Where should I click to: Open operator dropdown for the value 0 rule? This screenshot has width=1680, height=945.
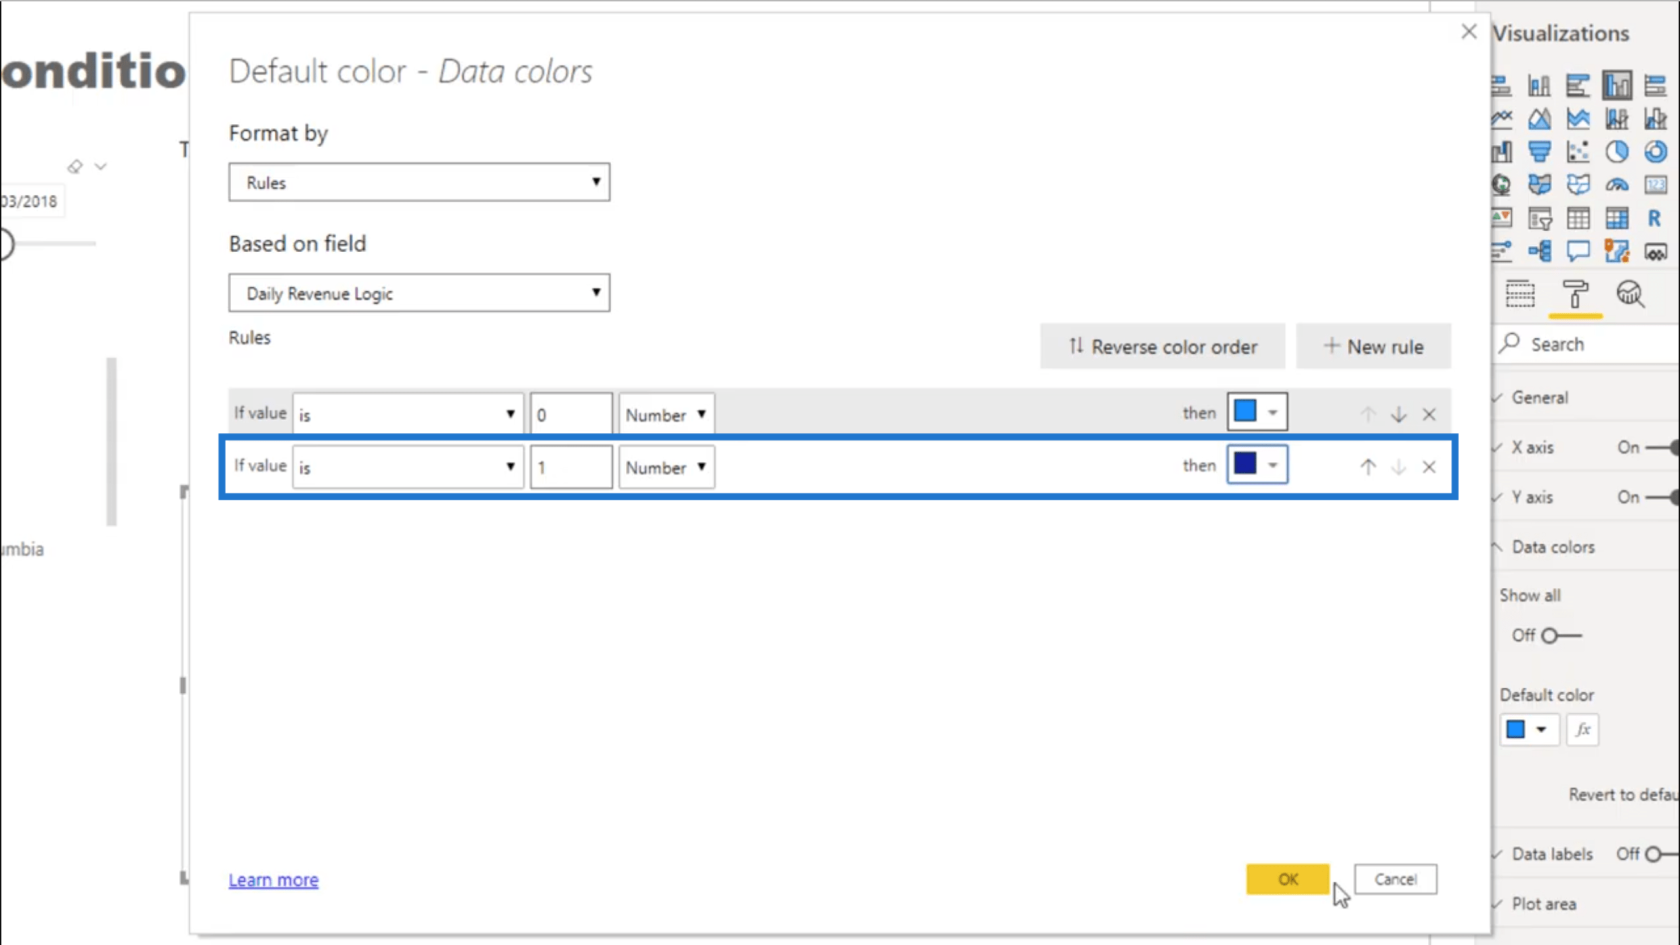pos(408,414)
